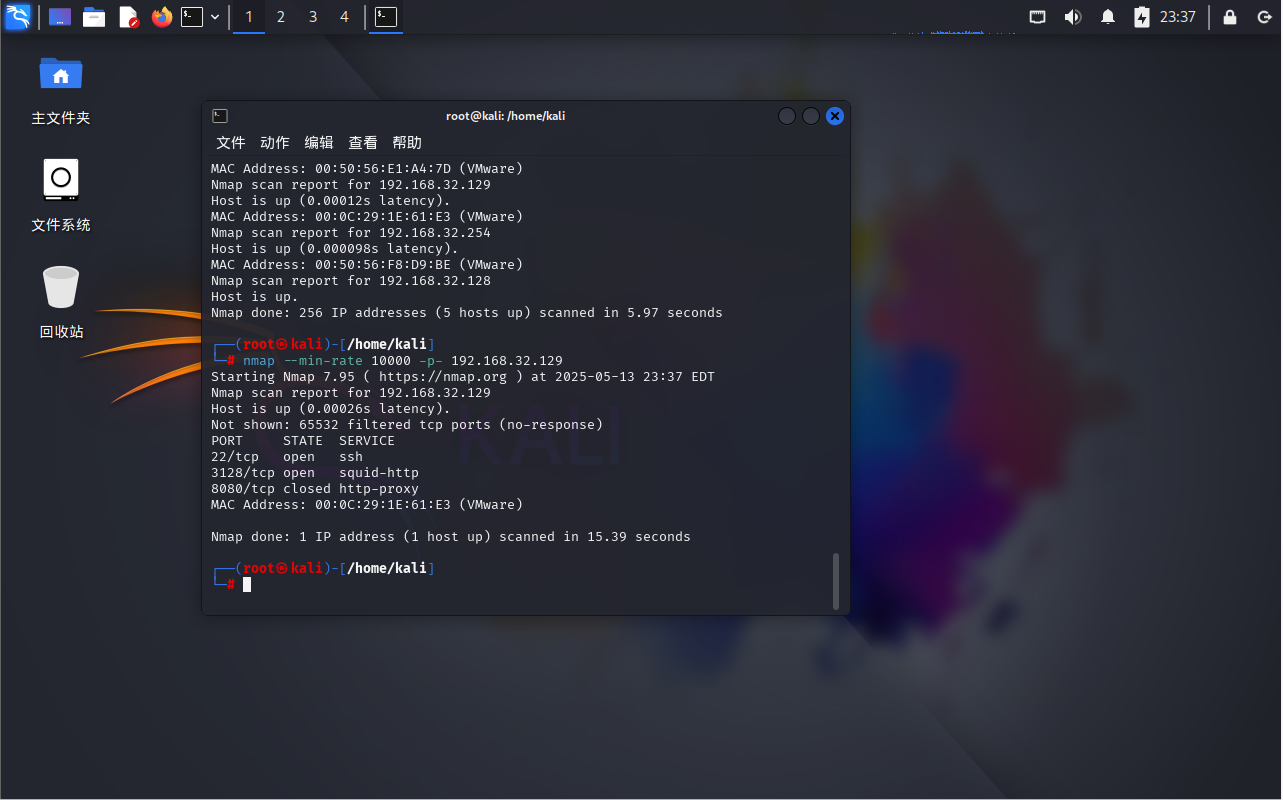
Task: Open the clock showing 23:37
Action: pyautogui.click(x=1178, y=17)
